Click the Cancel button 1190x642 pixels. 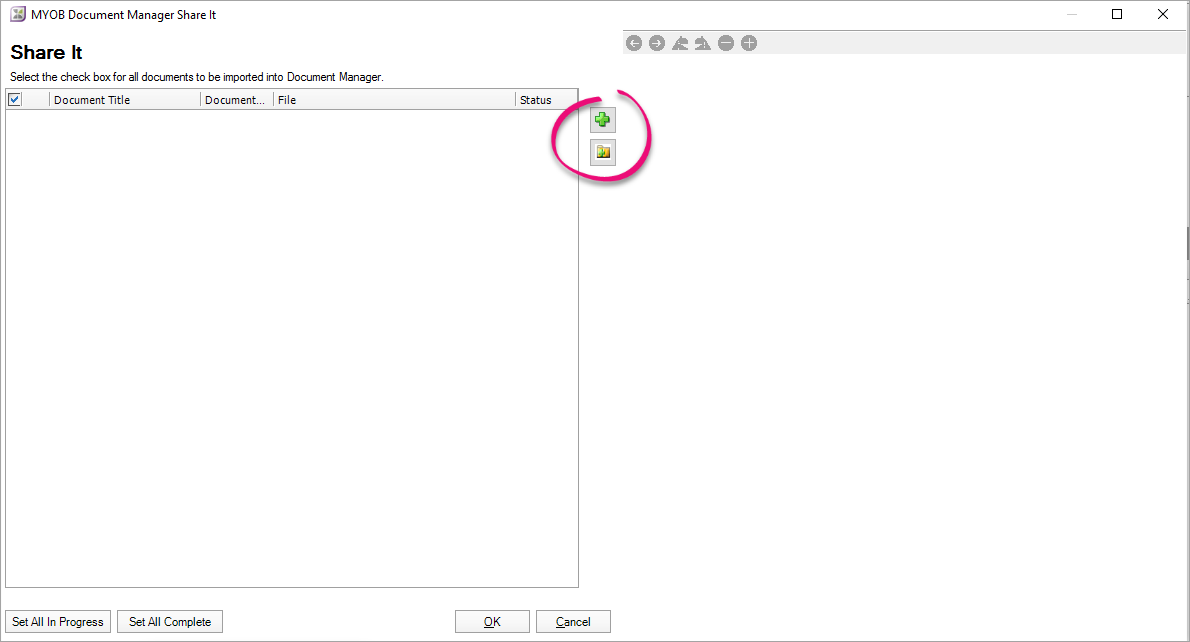click(x=573, y=622)
